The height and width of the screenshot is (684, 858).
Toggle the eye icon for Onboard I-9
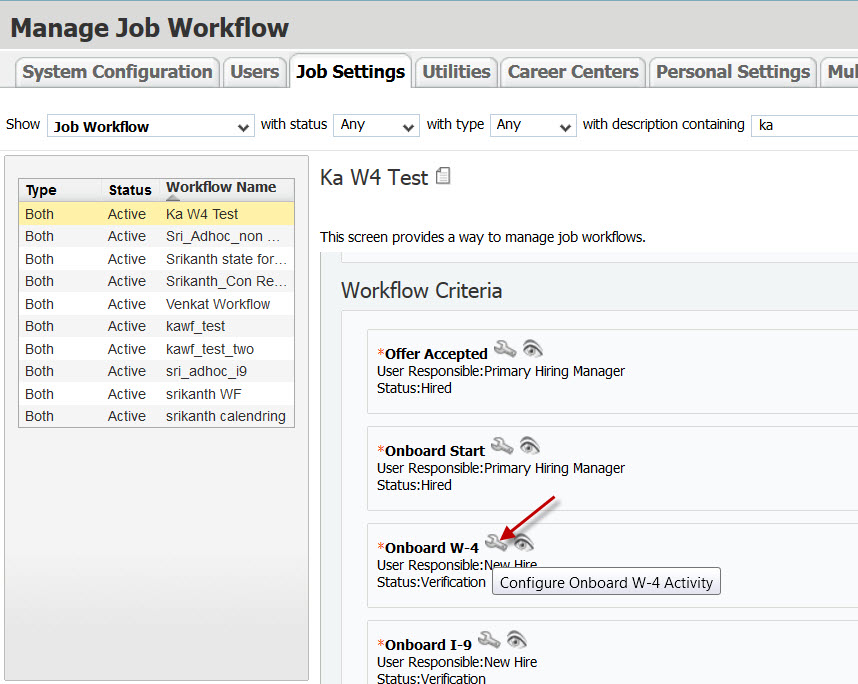516,640
